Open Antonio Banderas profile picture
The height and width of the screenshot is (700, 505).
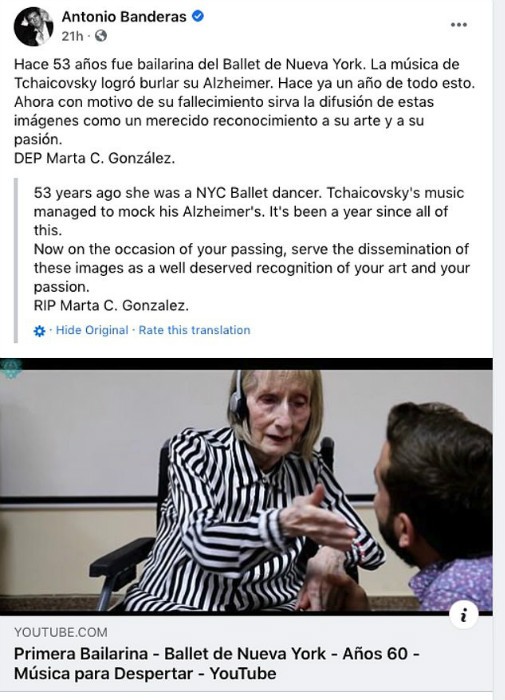pos(33,27)
